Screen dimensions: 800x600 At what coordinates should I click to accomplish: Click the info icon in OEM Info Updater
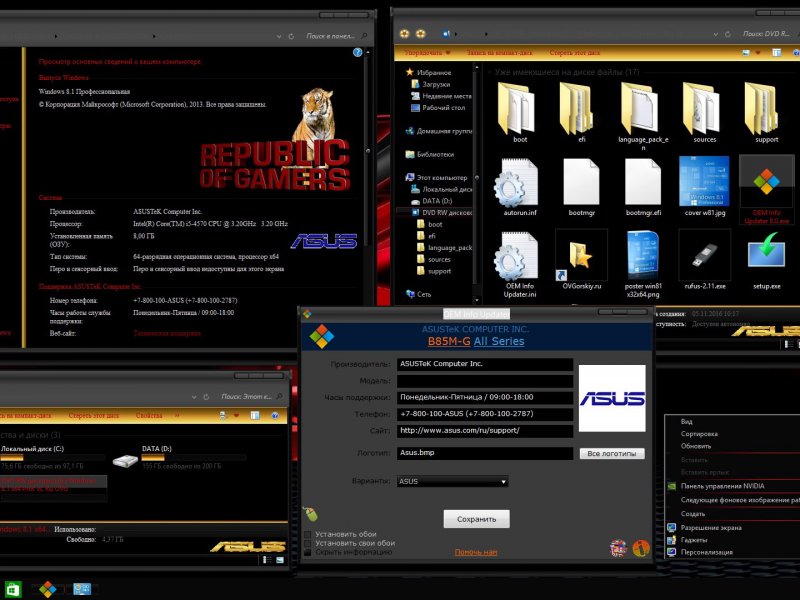coord(640,548)
